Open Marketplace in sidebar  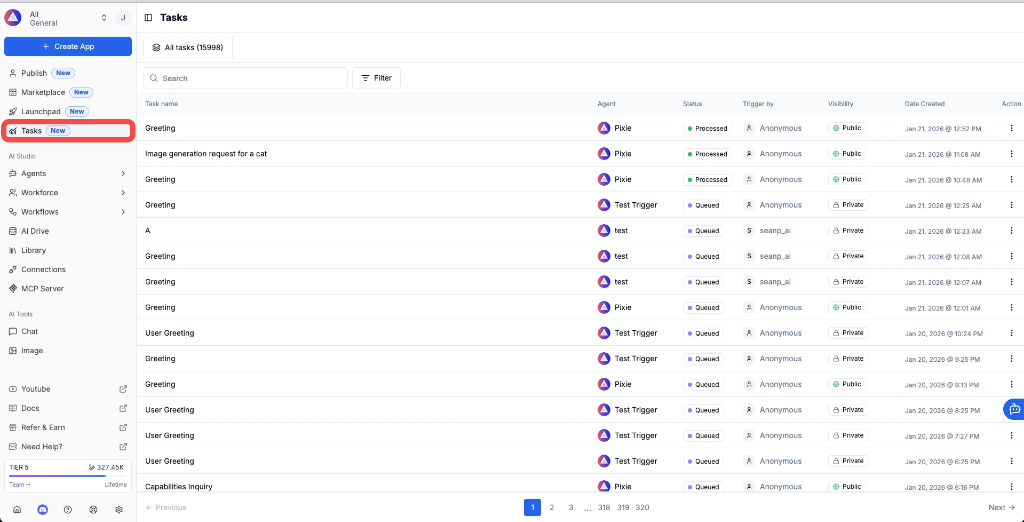68,92
